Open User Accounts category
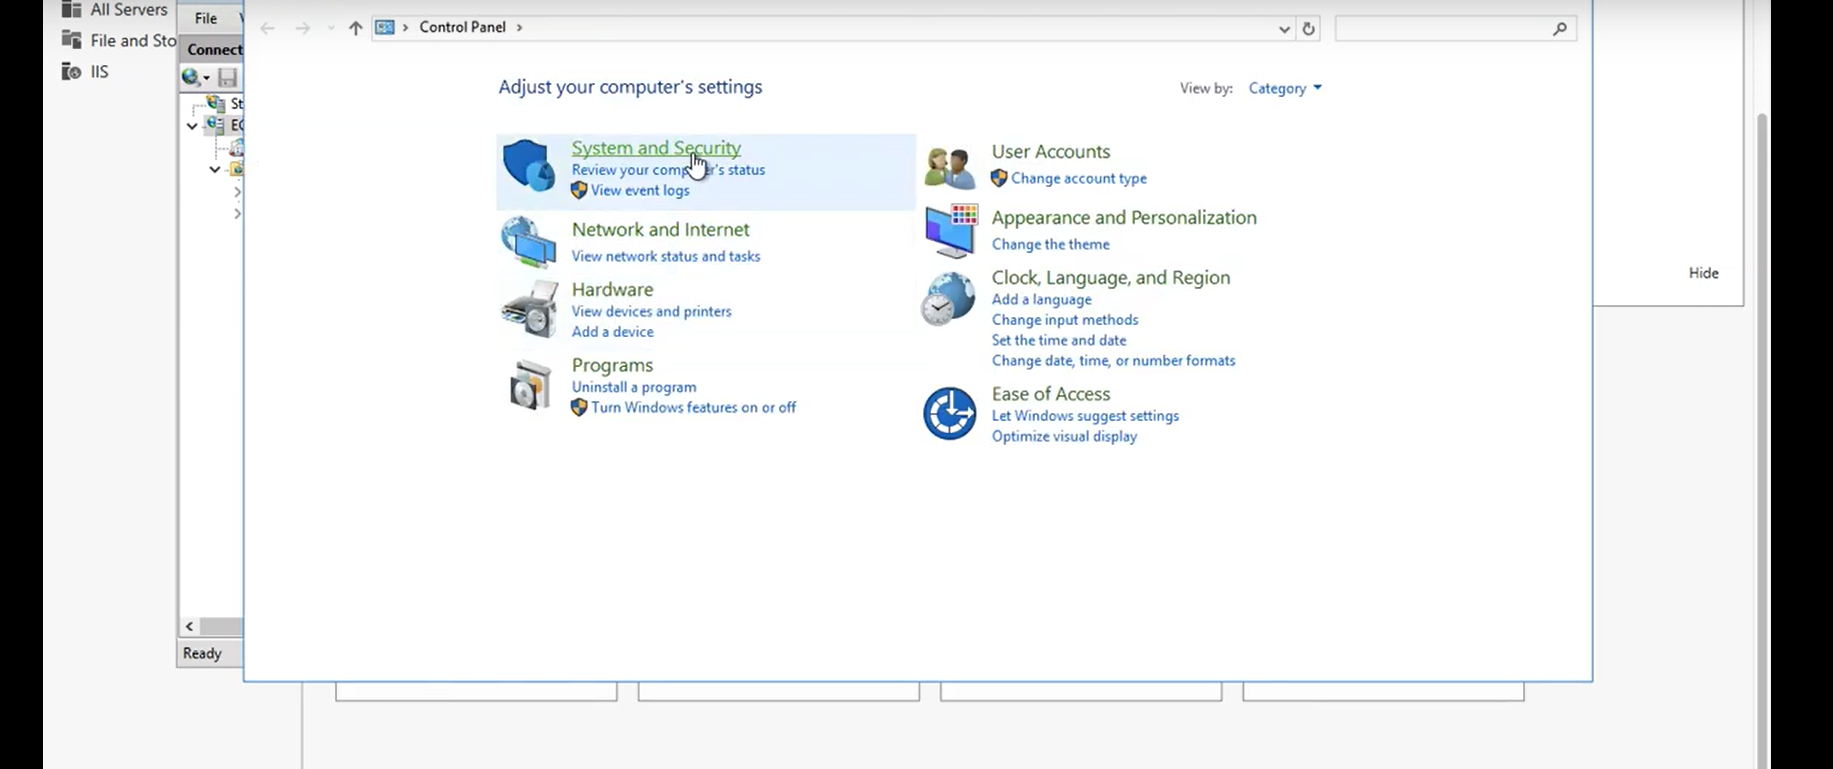Viewport: 1833px width, 769px height. tap(1050, 151)
